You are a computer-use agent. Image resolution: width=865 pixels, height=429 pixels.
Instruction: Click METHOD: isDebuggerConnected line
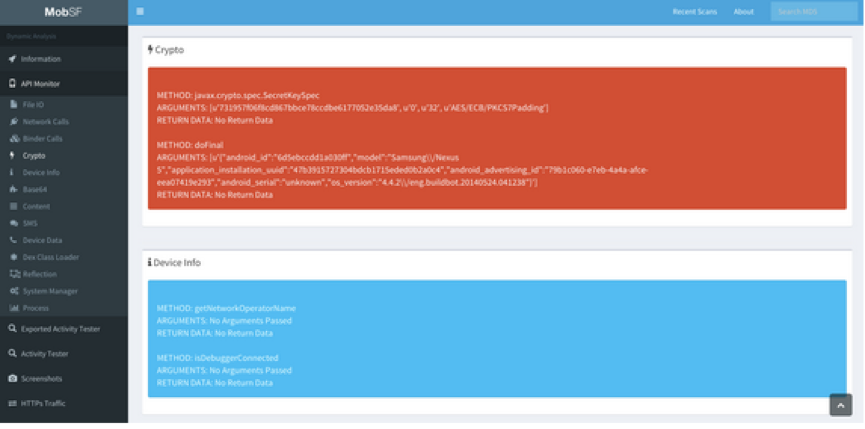(217, 358)
